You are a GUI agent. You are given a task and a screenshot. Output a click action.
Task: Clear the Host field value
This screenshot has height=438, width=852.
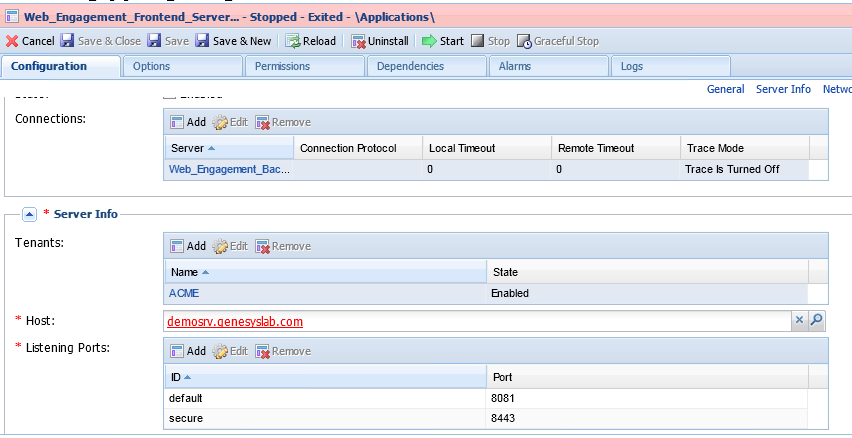pyautogui.click(x=799, y=321)
